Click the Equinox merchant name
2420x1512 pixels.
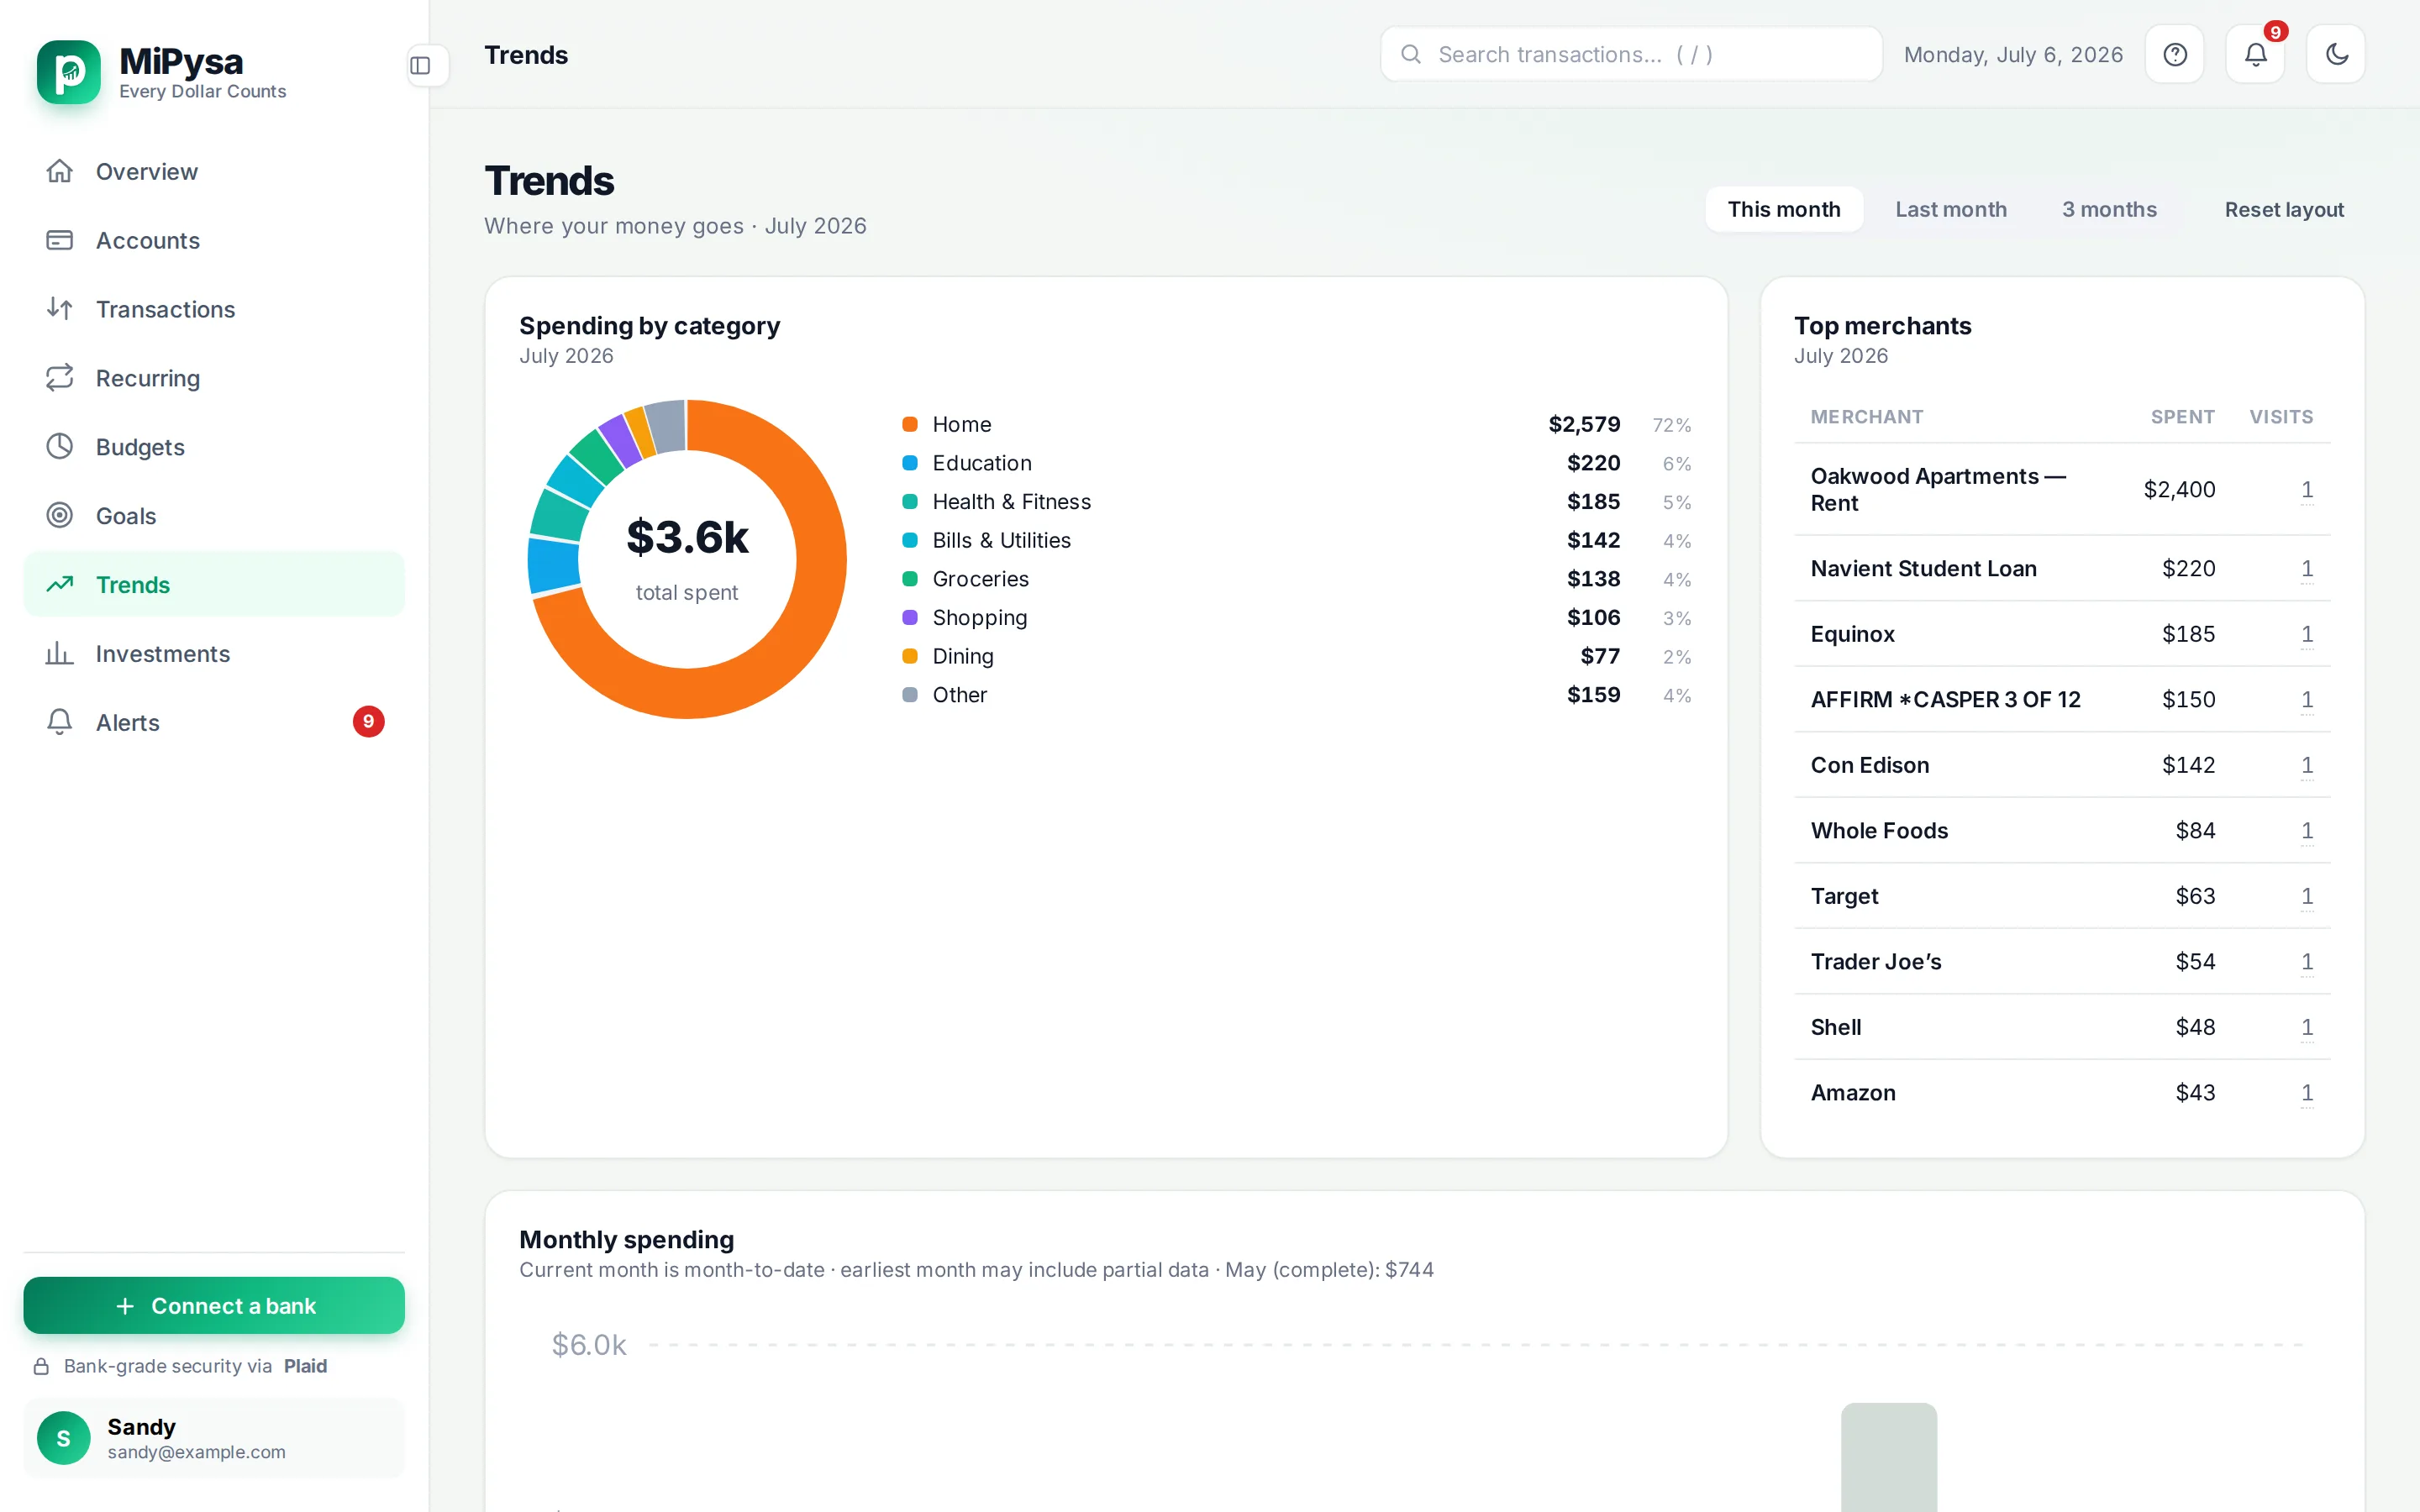coord(1852,634)
